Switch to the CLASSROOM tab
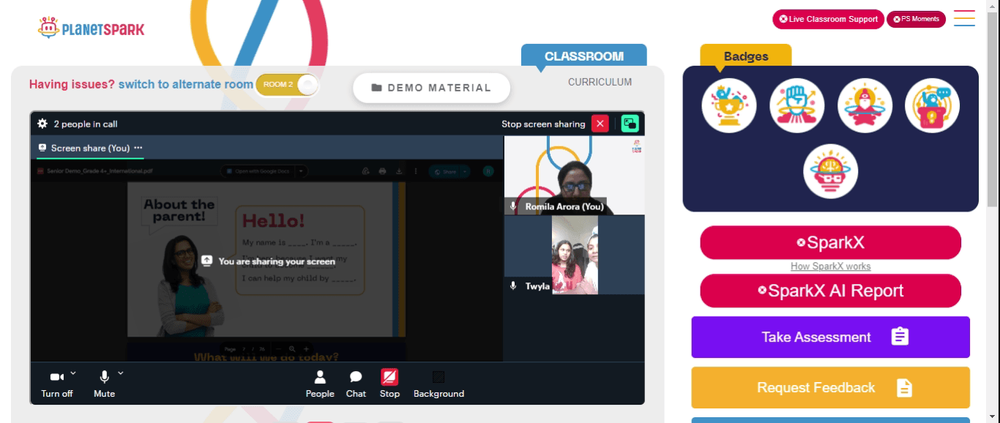Viewport: 1000px width, 423px height. (x=584, y=56)
